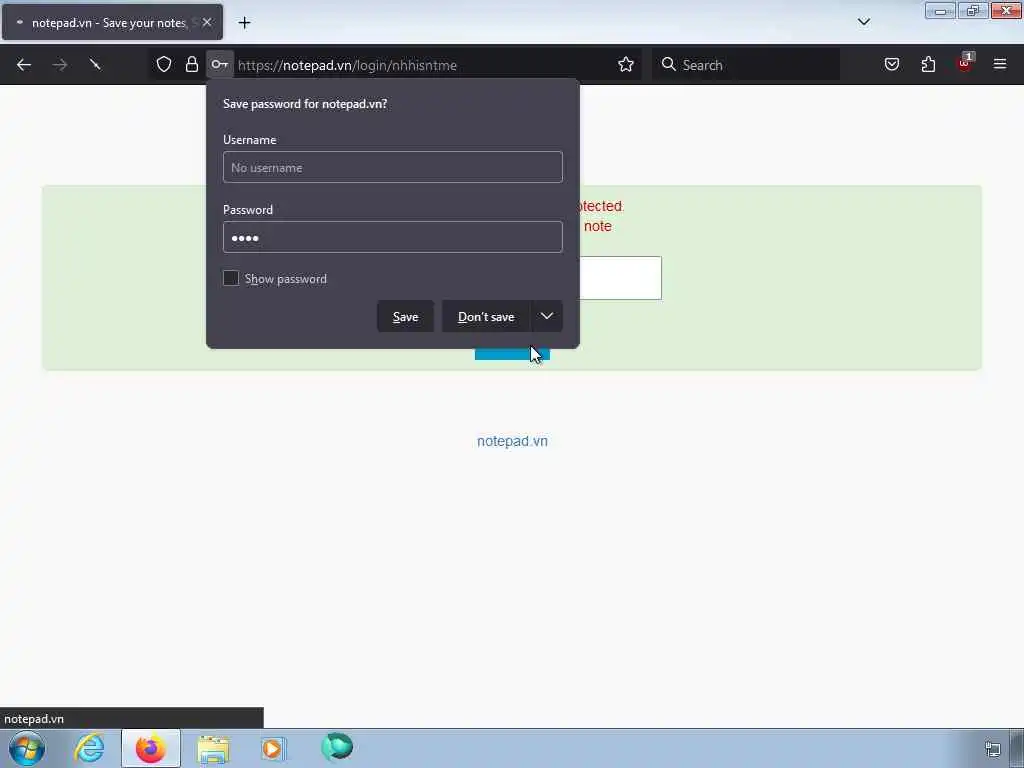The width and height of the screenshot is (1024, 768).
Task: Expand the Don't save options arrow
Action: (x=547, y=316)
